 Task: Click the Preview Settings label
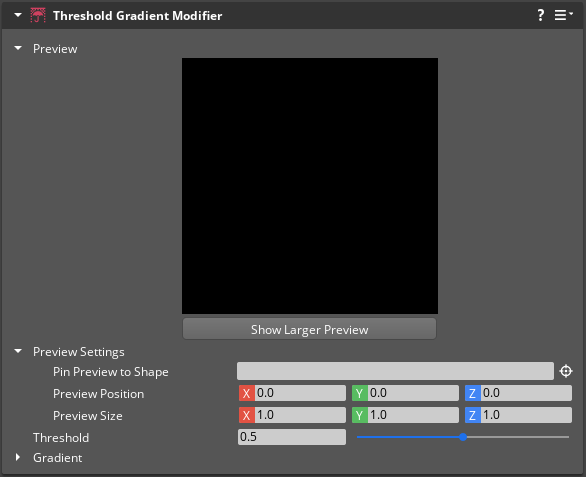pyautogui.click(x=79, y=352)
